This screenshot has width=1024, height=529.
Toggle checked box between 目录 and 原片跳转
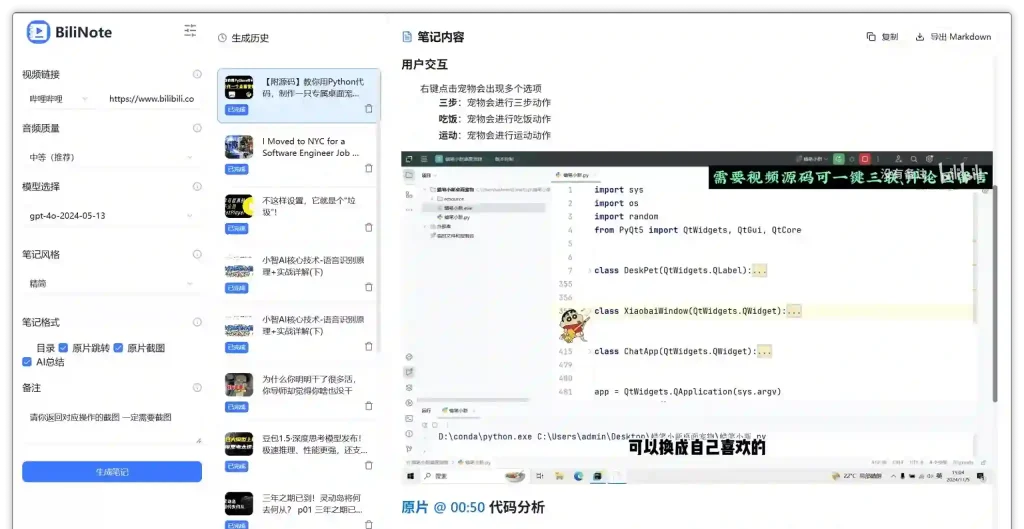63,348
